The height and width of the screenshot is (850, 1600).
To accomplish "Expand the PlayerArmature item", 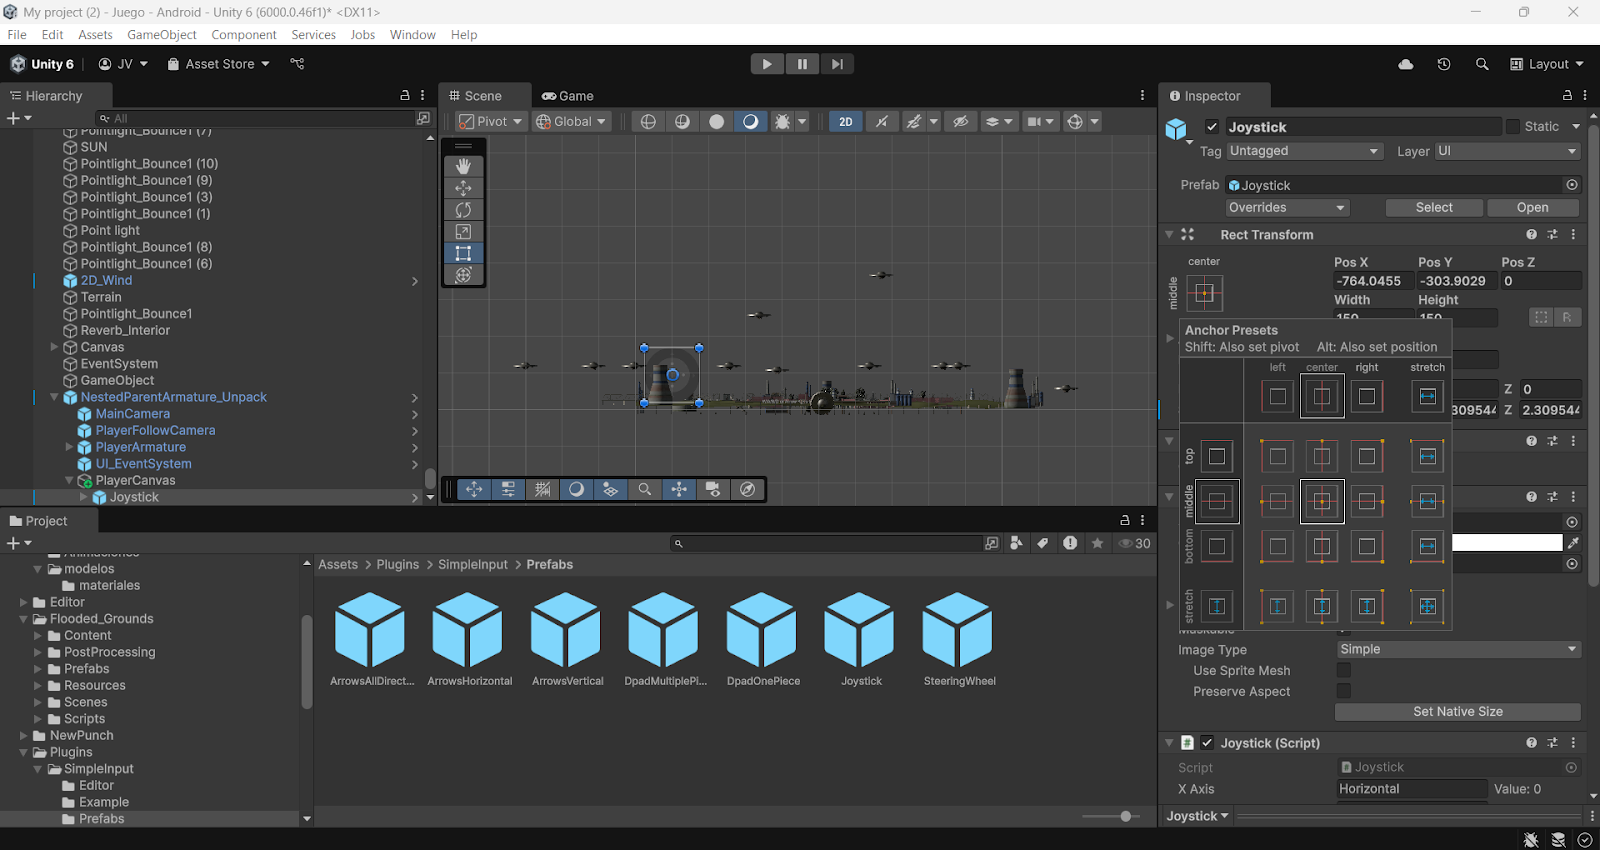I will [69, 447].
